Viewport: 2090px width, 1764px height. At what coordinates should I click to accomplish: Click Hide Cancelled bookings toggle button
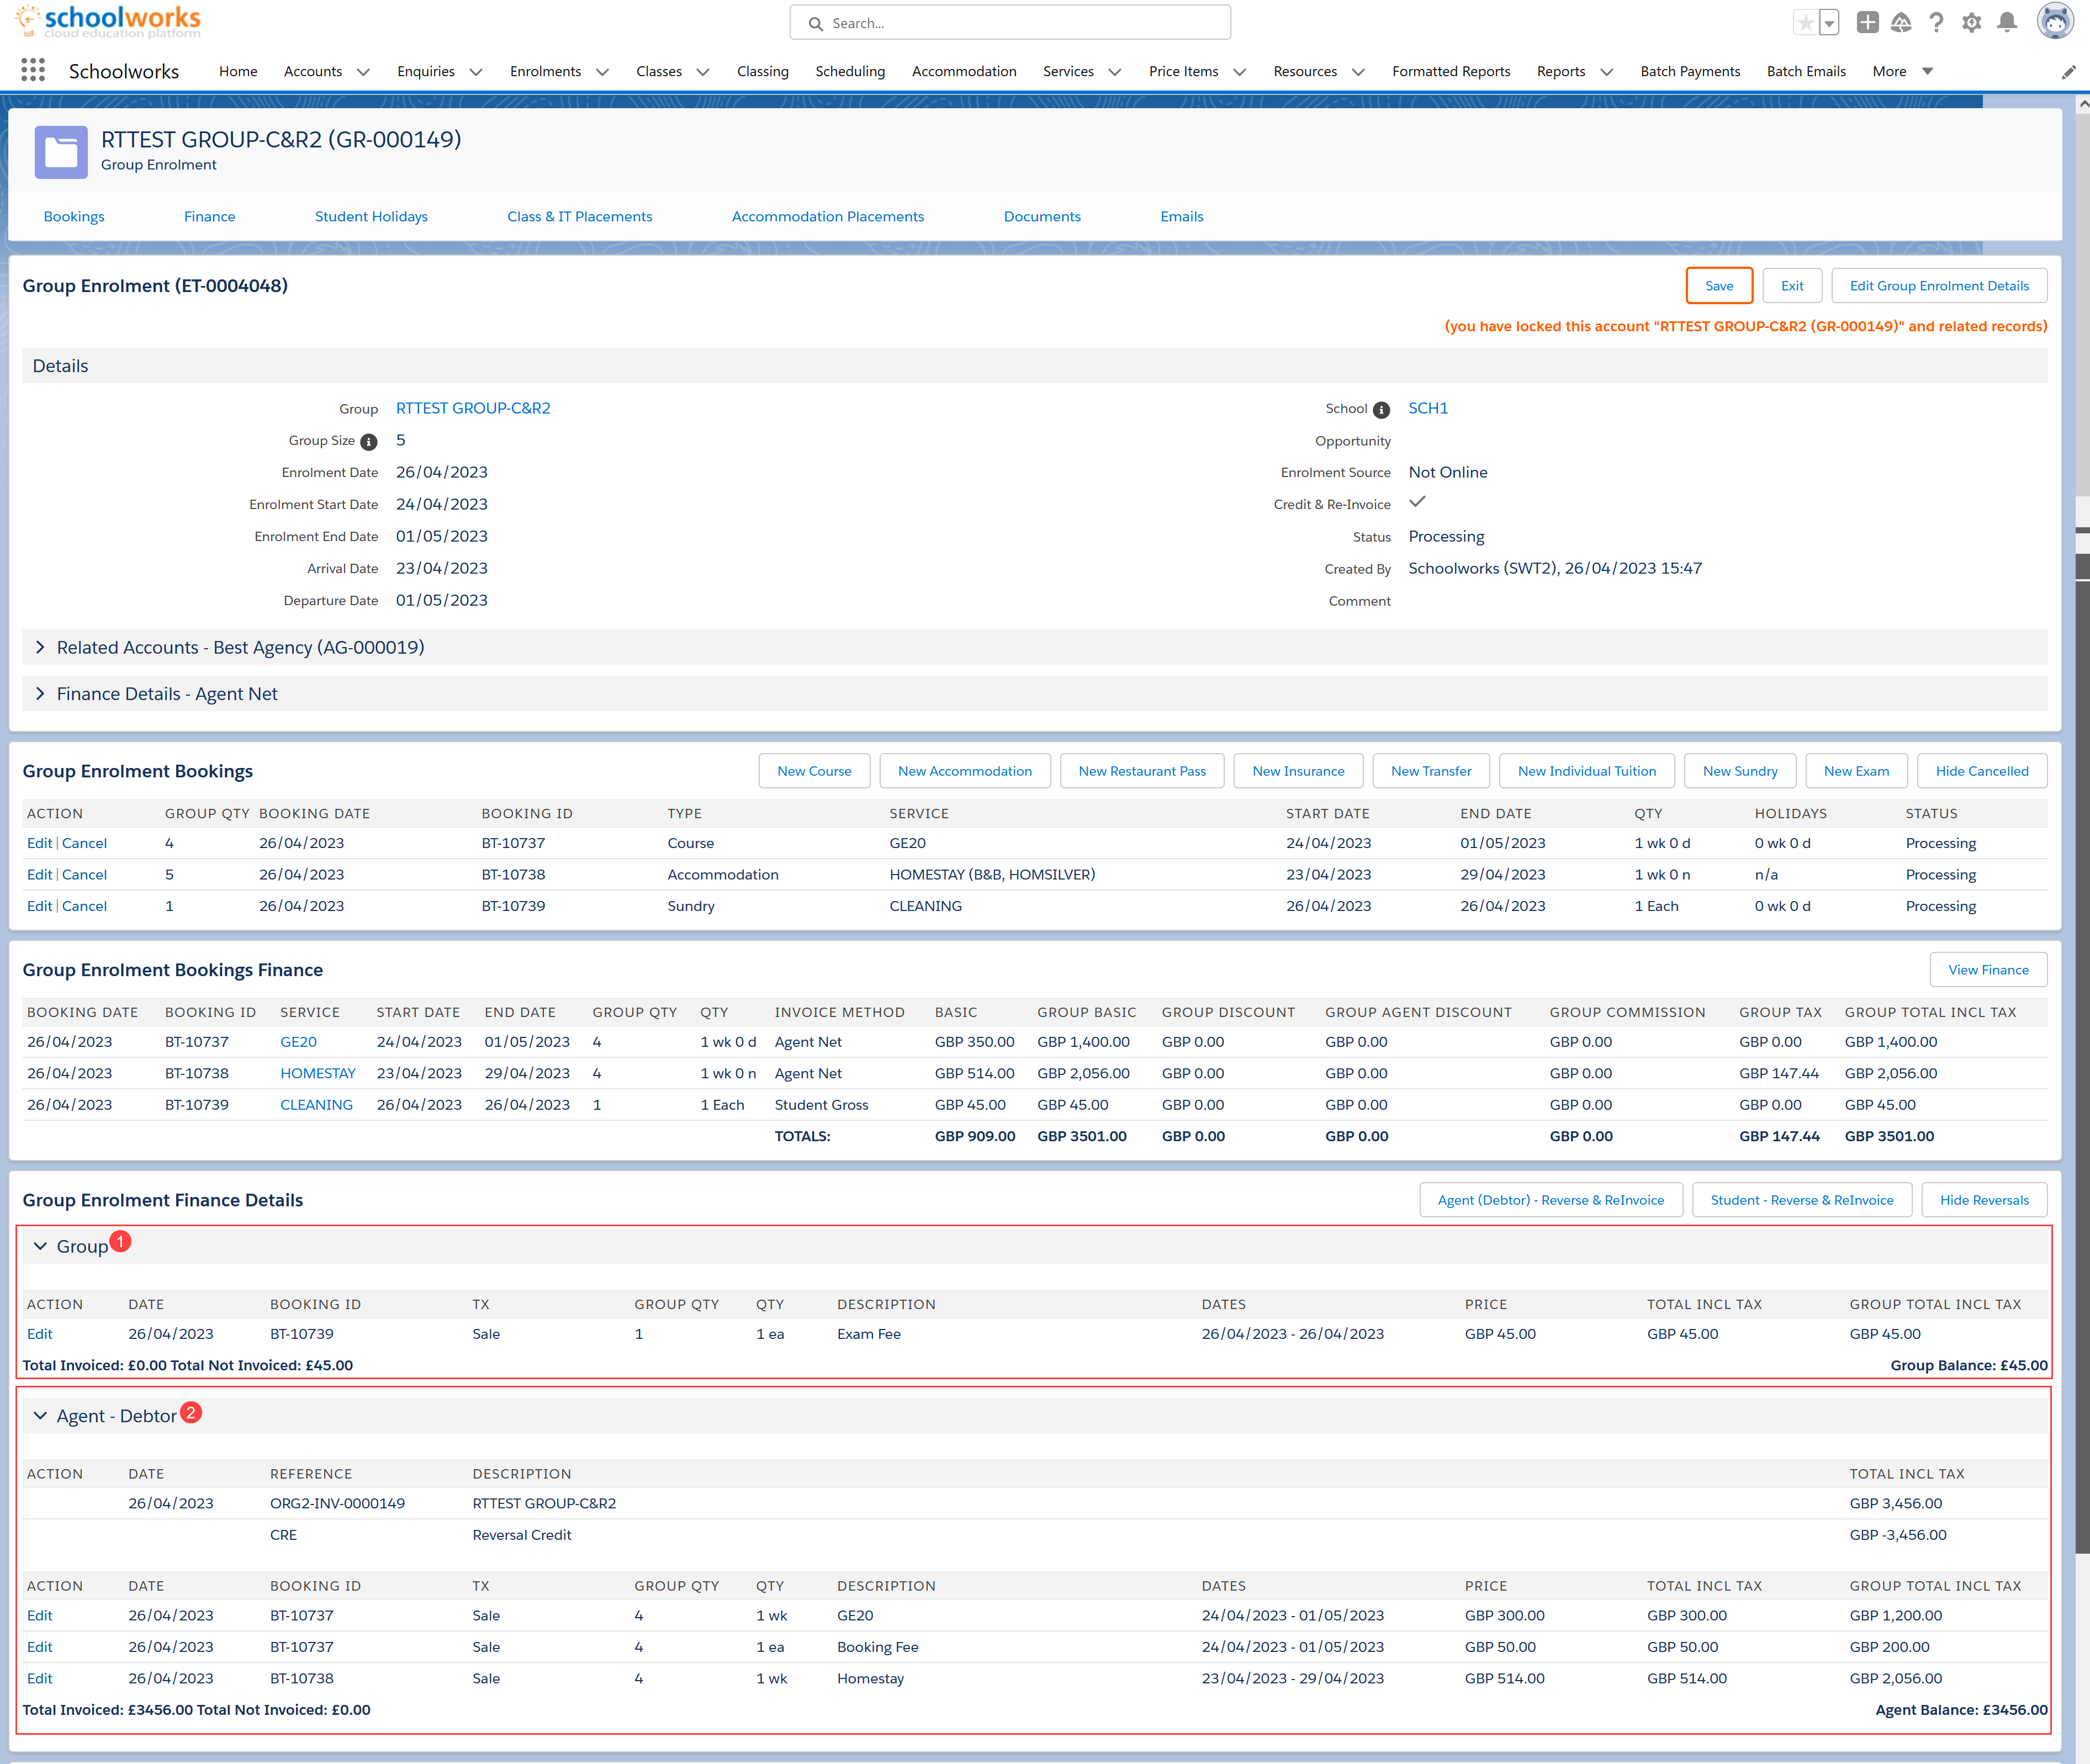pyautogui.click(x=1981, y=771)
